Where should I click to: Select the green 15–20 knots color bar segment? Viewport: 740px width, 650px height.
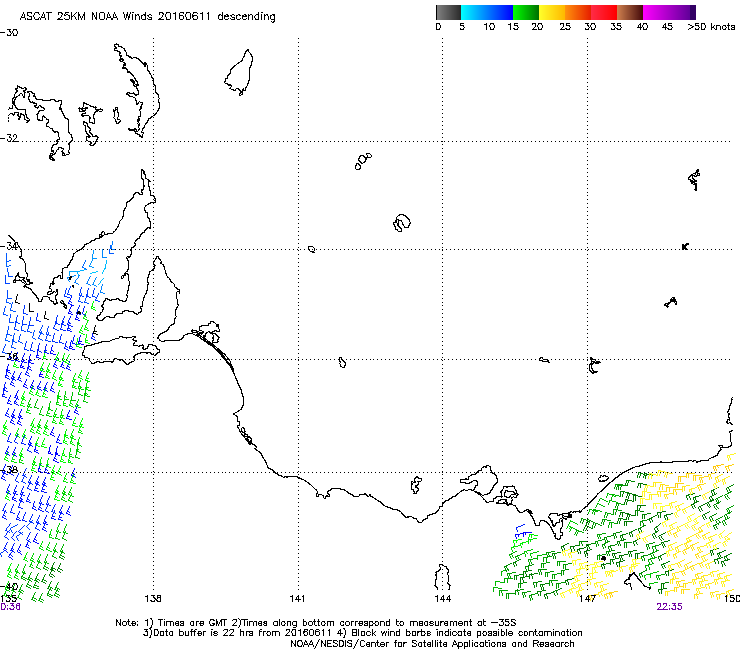[x=526, y=12]
